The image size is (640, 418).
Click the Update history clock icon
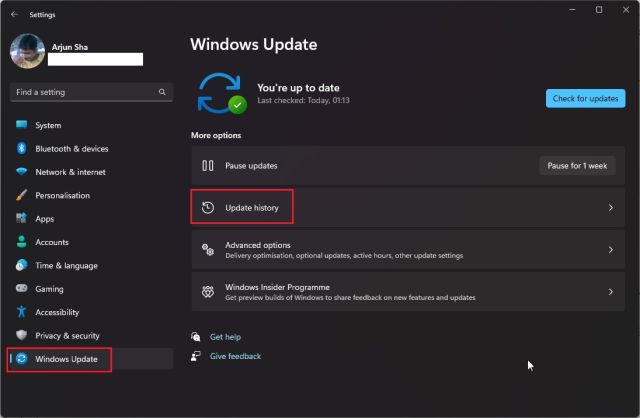(x=208, y=208)
